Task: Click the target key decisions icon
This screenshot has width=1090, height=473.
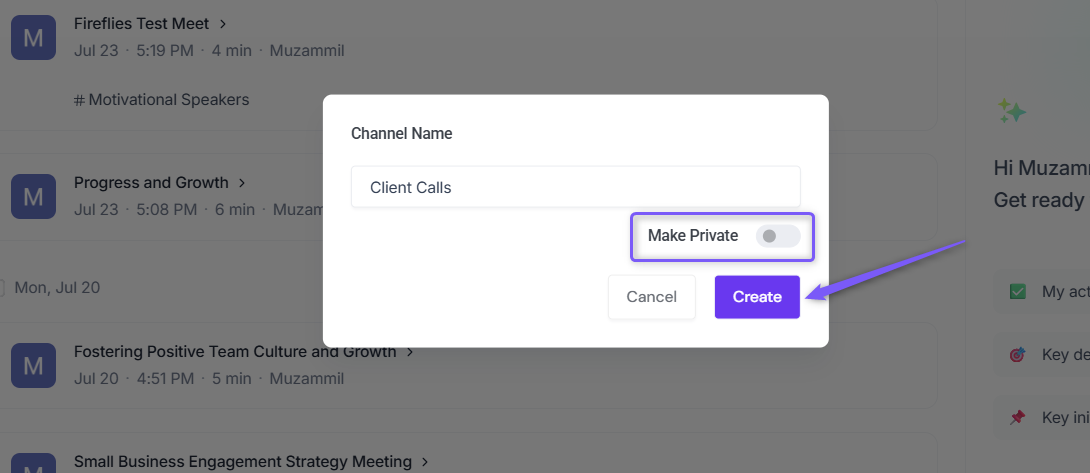Action: coord(1017,355)
